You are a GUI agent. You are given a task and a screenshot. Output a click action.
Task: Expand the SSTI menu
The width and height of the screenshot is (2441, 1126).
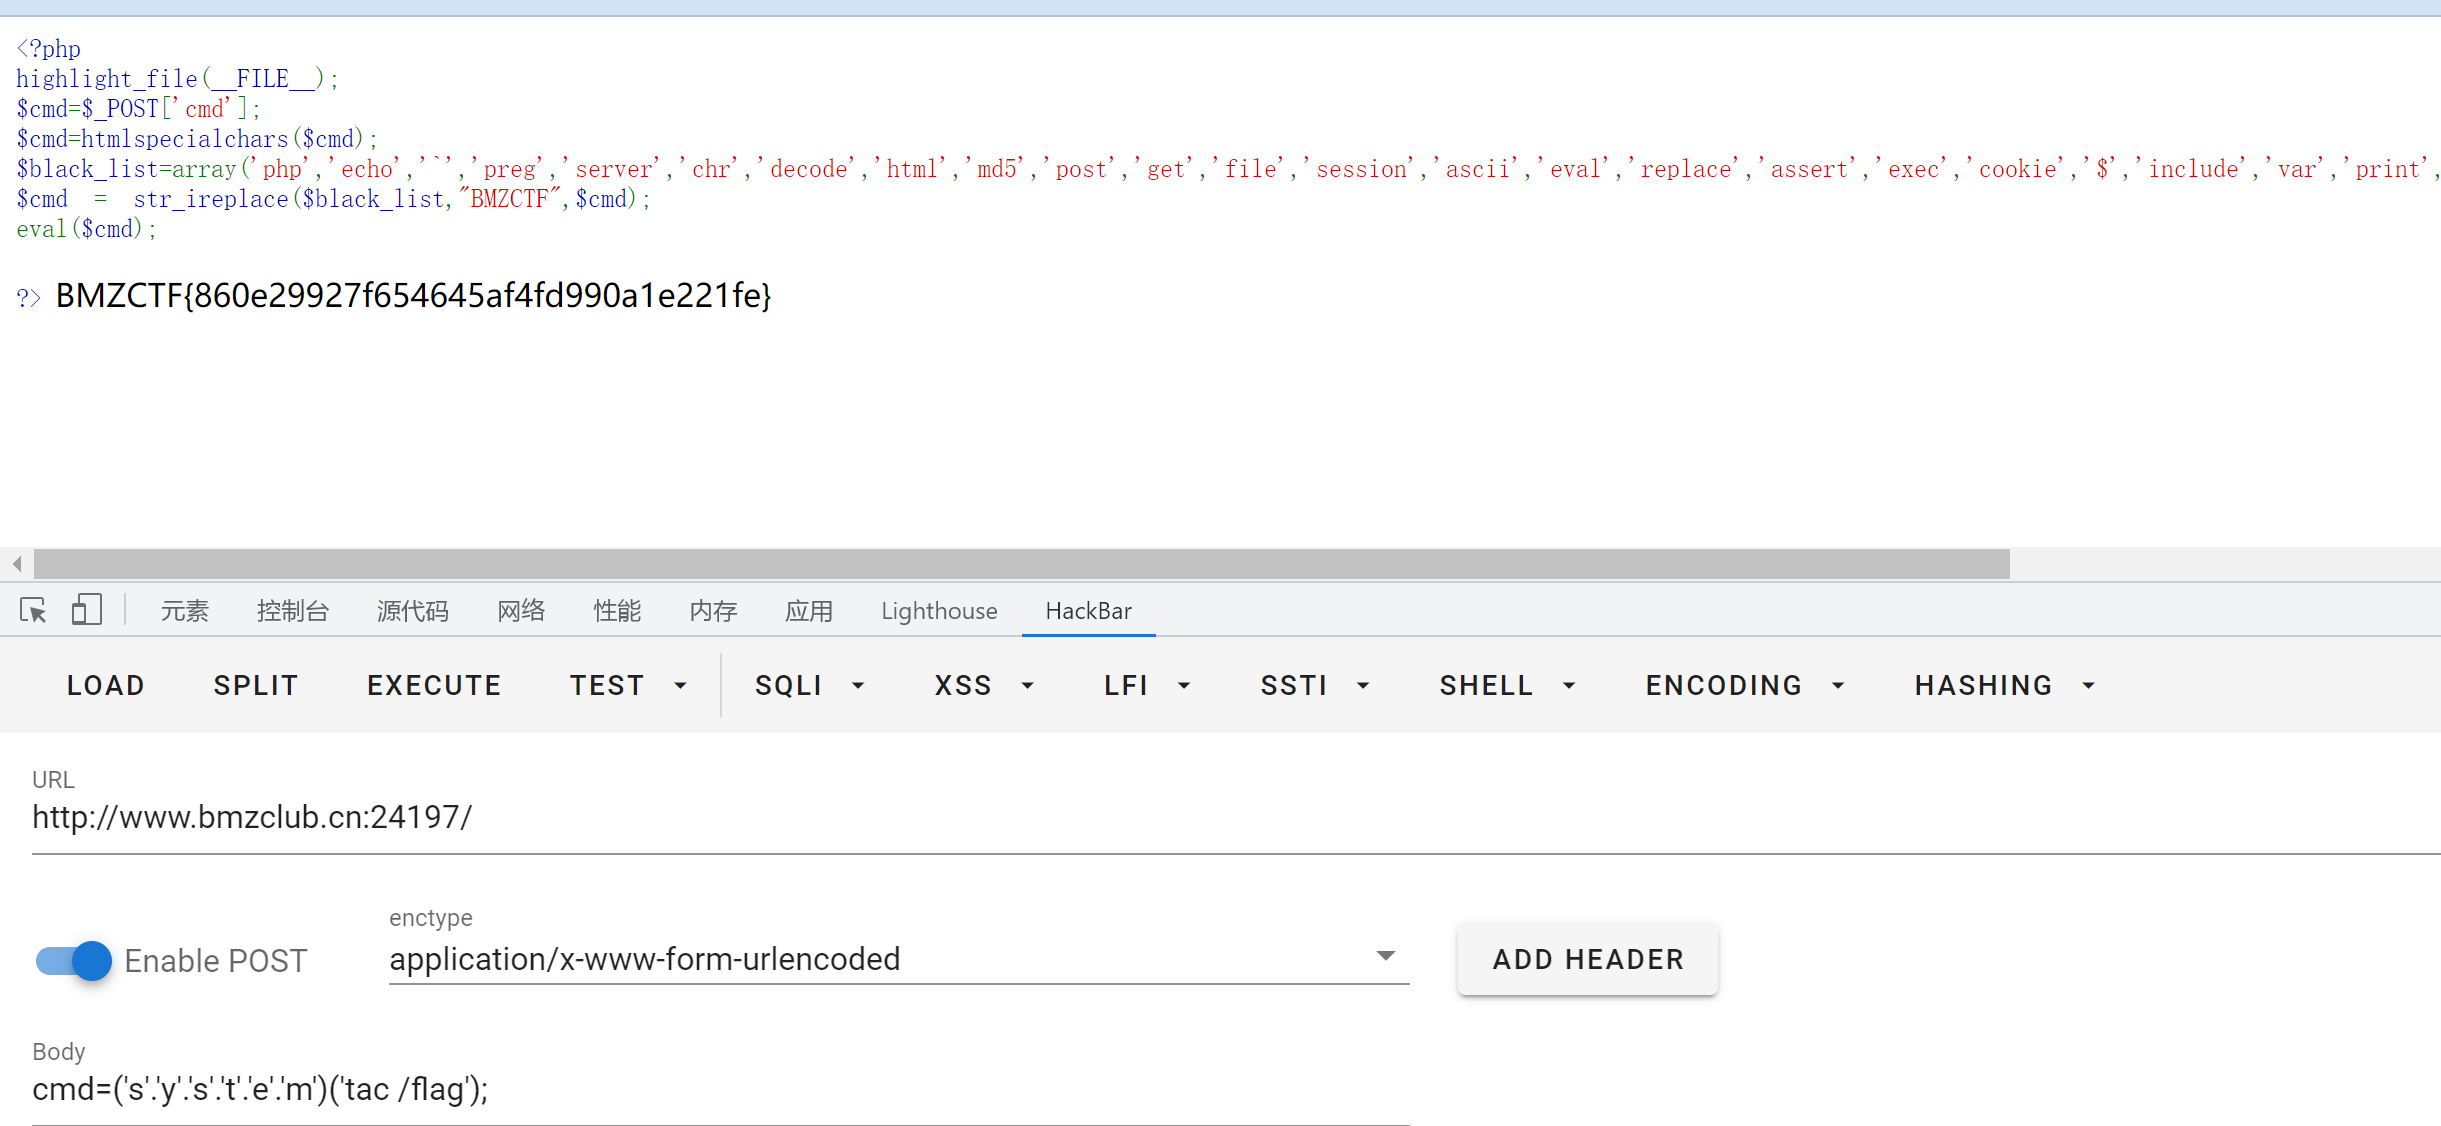tap(1313, 686)
